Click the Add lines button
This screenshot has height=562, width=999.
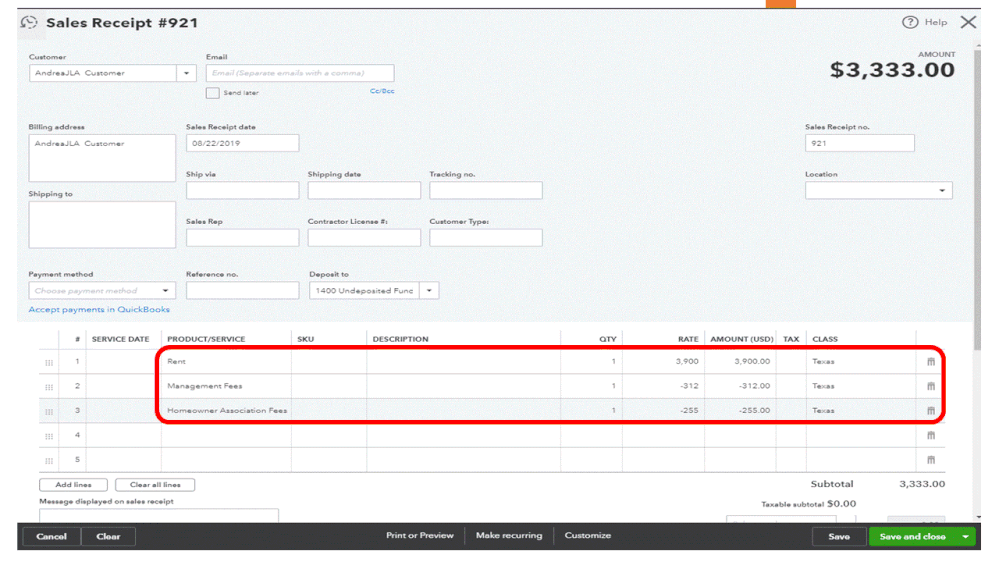click(x=73, y=485)
